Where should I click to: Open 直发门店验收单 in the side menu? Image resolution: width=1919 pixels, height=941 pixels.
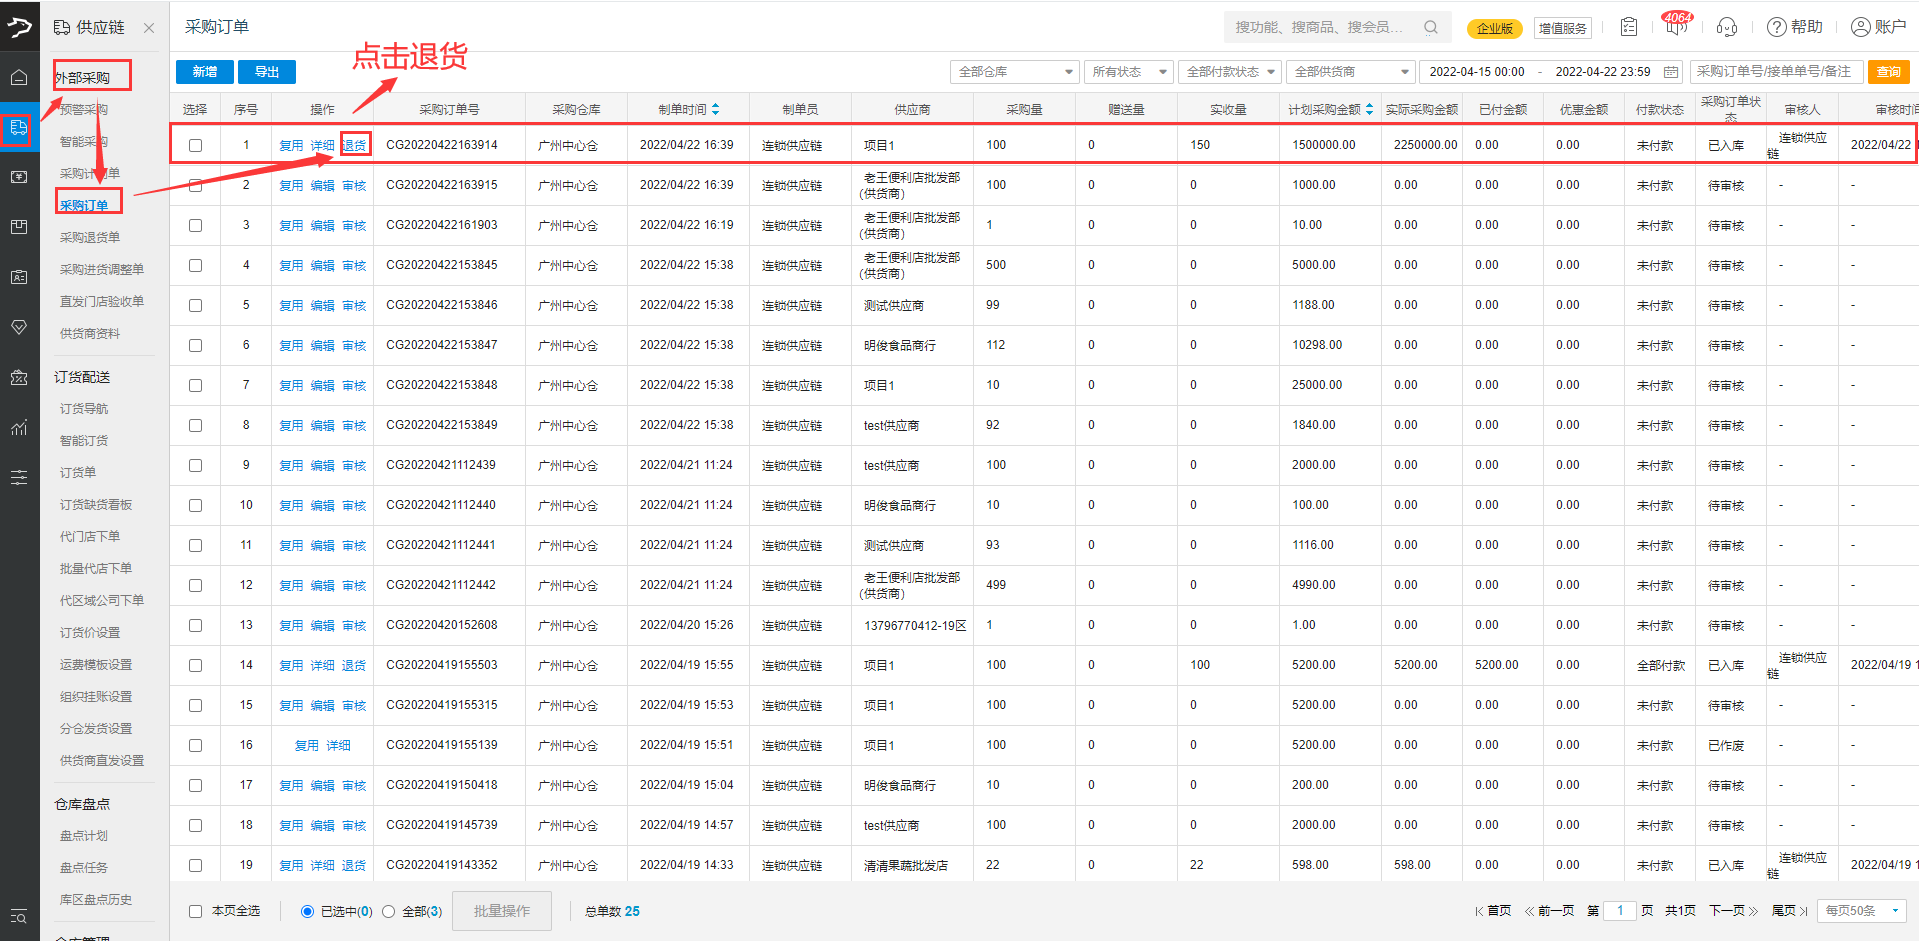(x=102, y=301)
